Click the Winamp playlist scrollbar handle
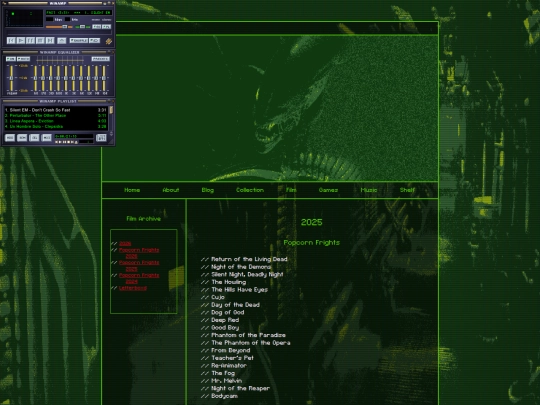The image size is (540, 405). [x=111, y=110]
